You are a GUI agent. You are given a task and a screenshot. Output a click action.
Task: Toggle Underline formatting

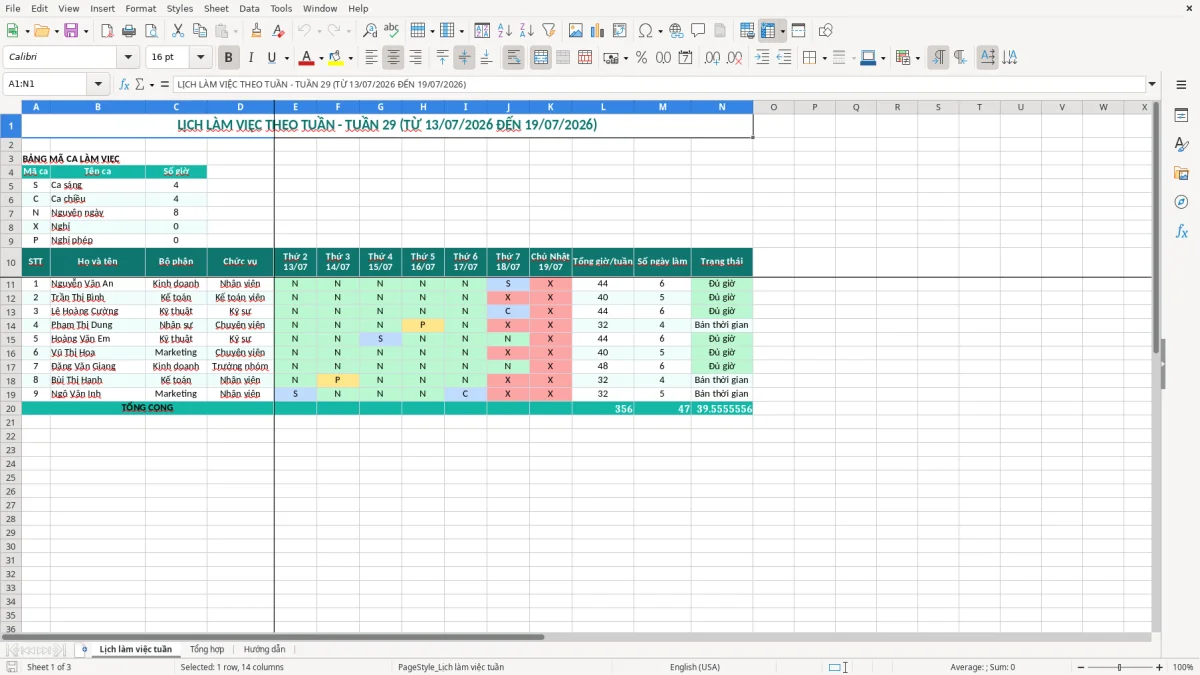pyautogui.click(x=271, y=58)
